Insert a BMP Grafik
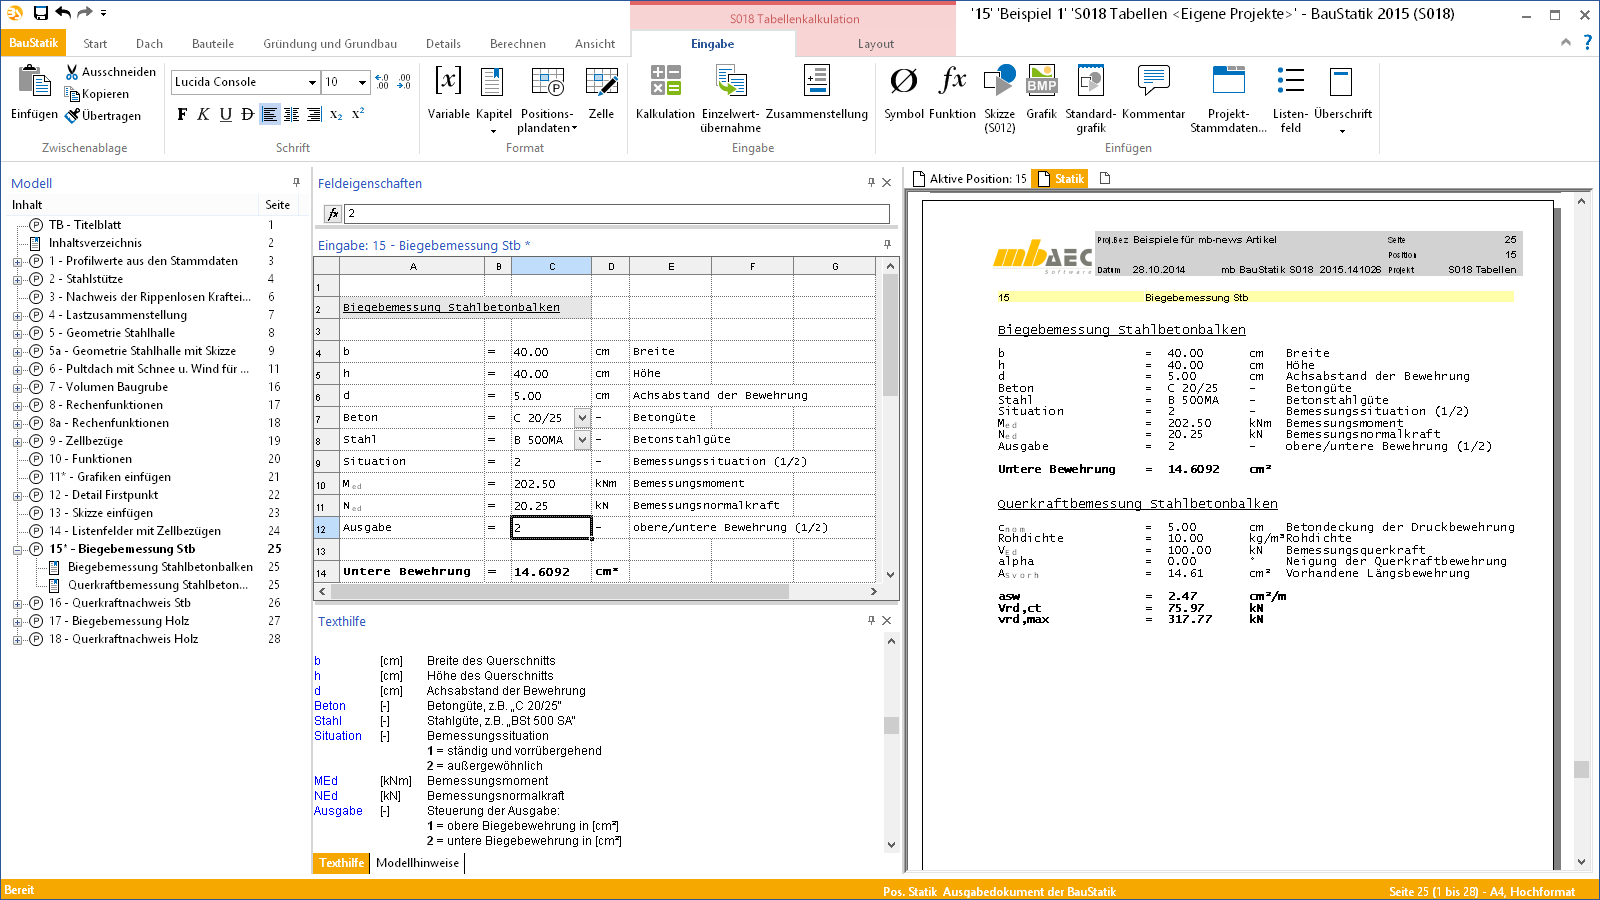This screenshot has width=1600, height=900. click(x=1041, y=94)
